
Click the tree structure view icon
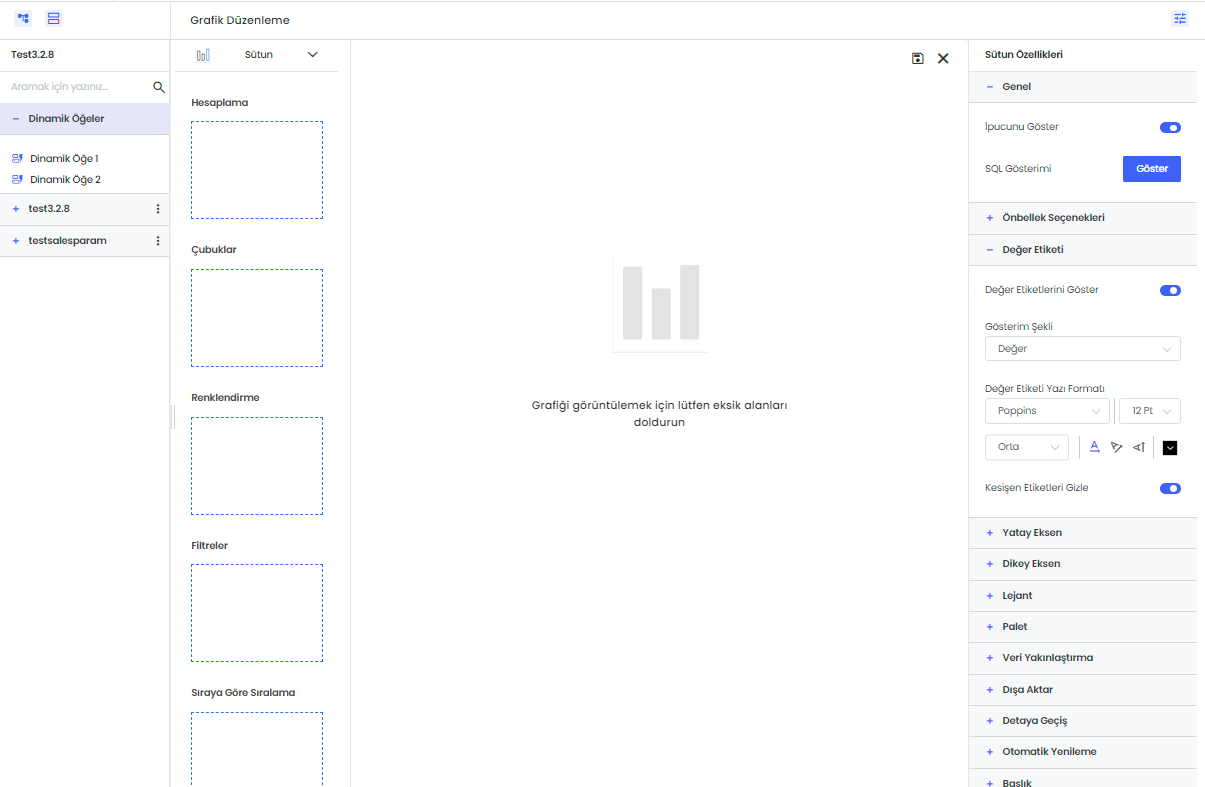click(x=23, y=19)
